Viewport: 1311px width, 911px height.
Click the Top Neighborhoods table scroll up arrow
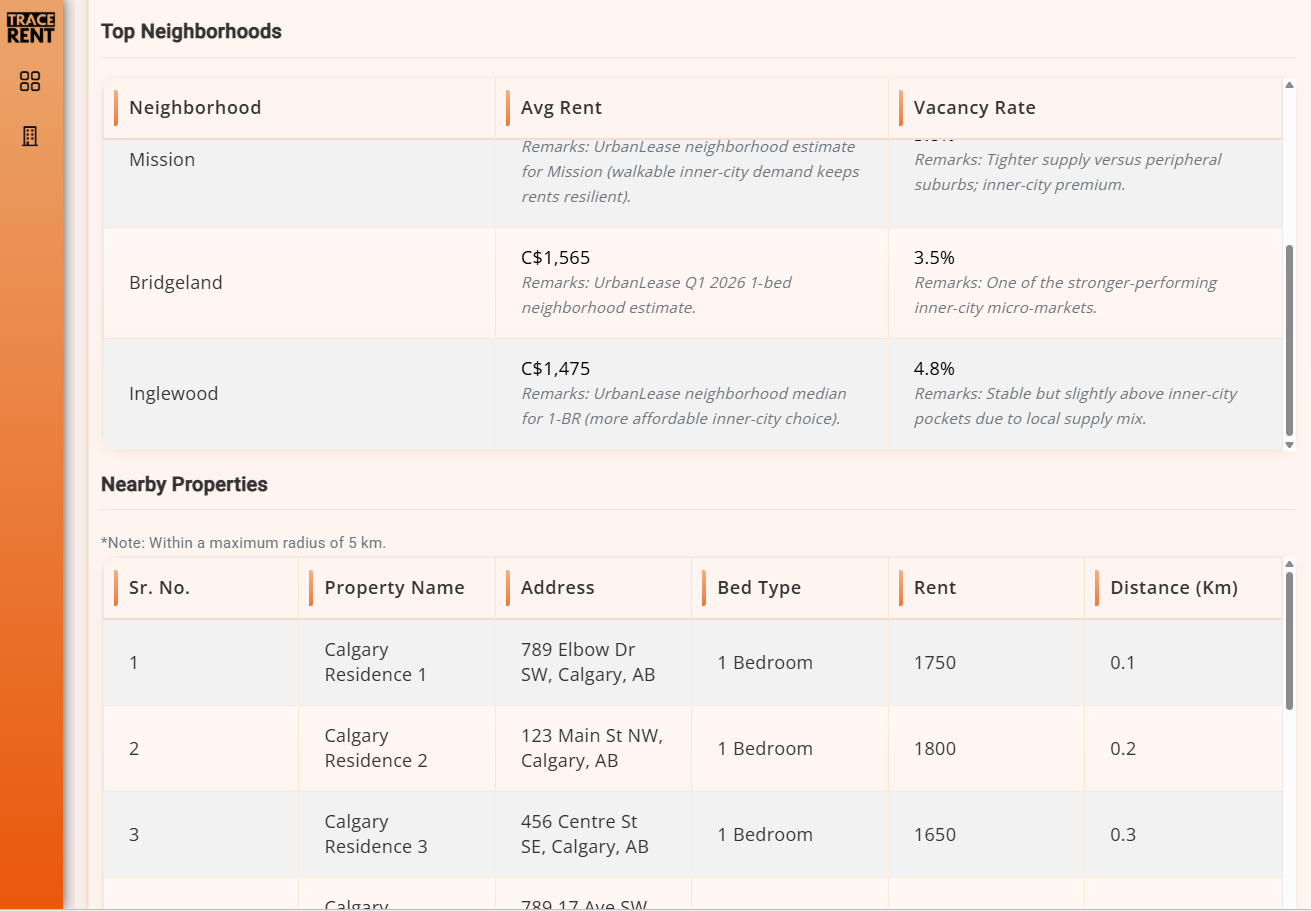[x=1289, y=85]
